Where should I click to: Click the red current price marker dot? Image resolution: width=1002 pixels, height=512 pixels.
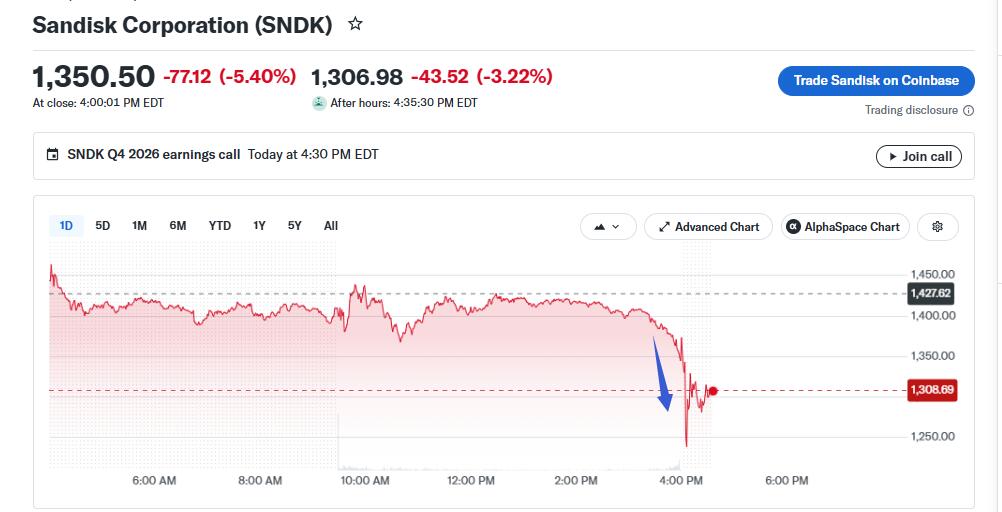tap(713, 391)
